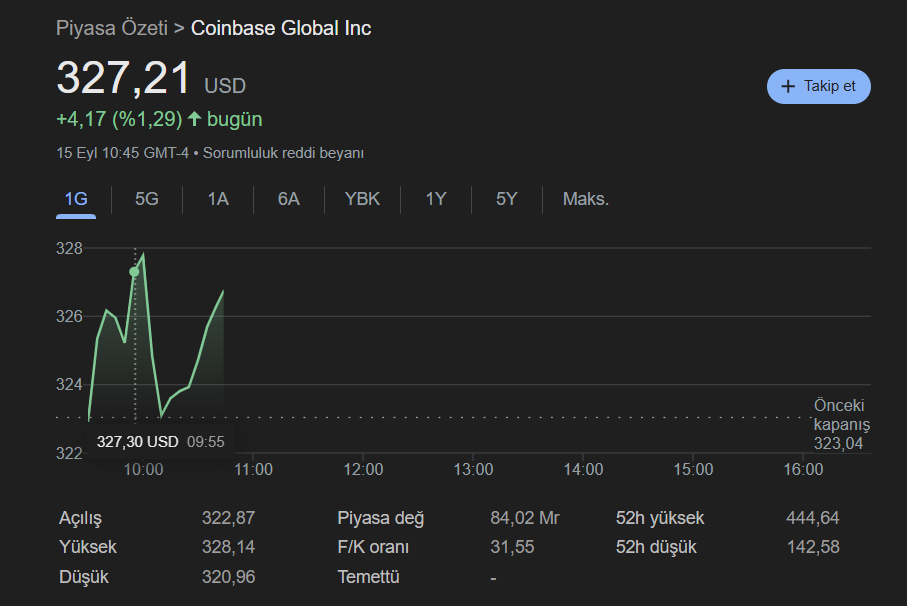
Task: Click the green up arrow beside bugün
Action: pos(194,119)
